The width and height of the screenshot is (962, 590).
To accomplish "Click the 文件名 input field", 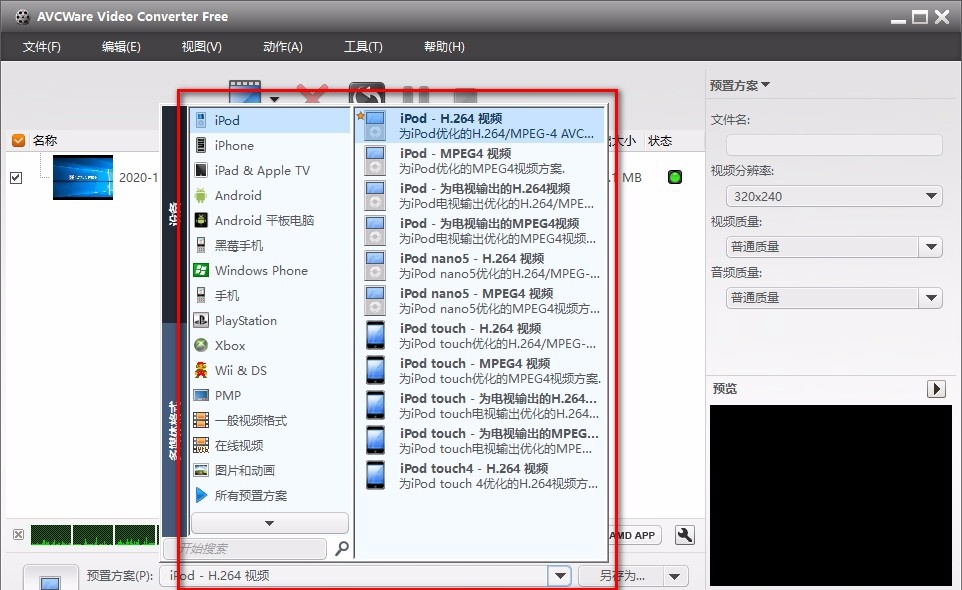I will [826, 145].
